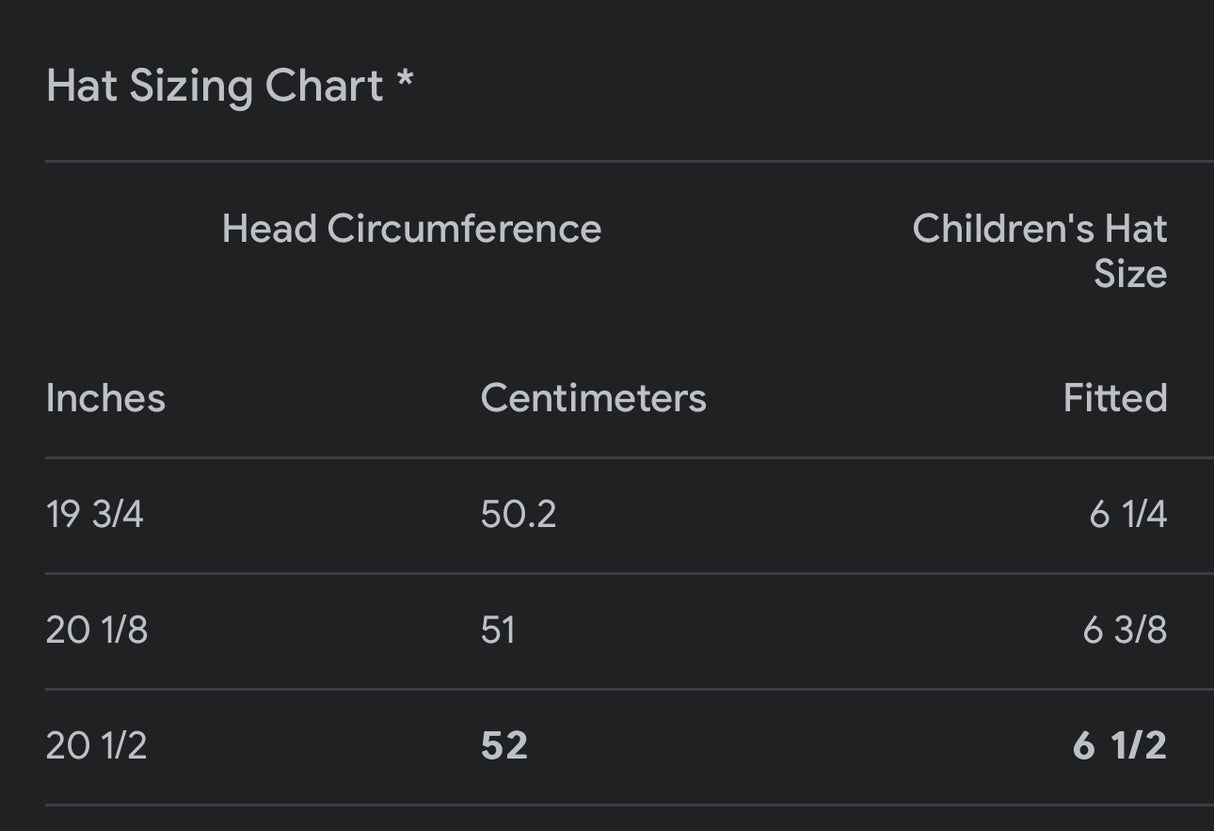Click the asterisk after the chart title
This screenshot has height=831, width=1214.
pos(405,82)
